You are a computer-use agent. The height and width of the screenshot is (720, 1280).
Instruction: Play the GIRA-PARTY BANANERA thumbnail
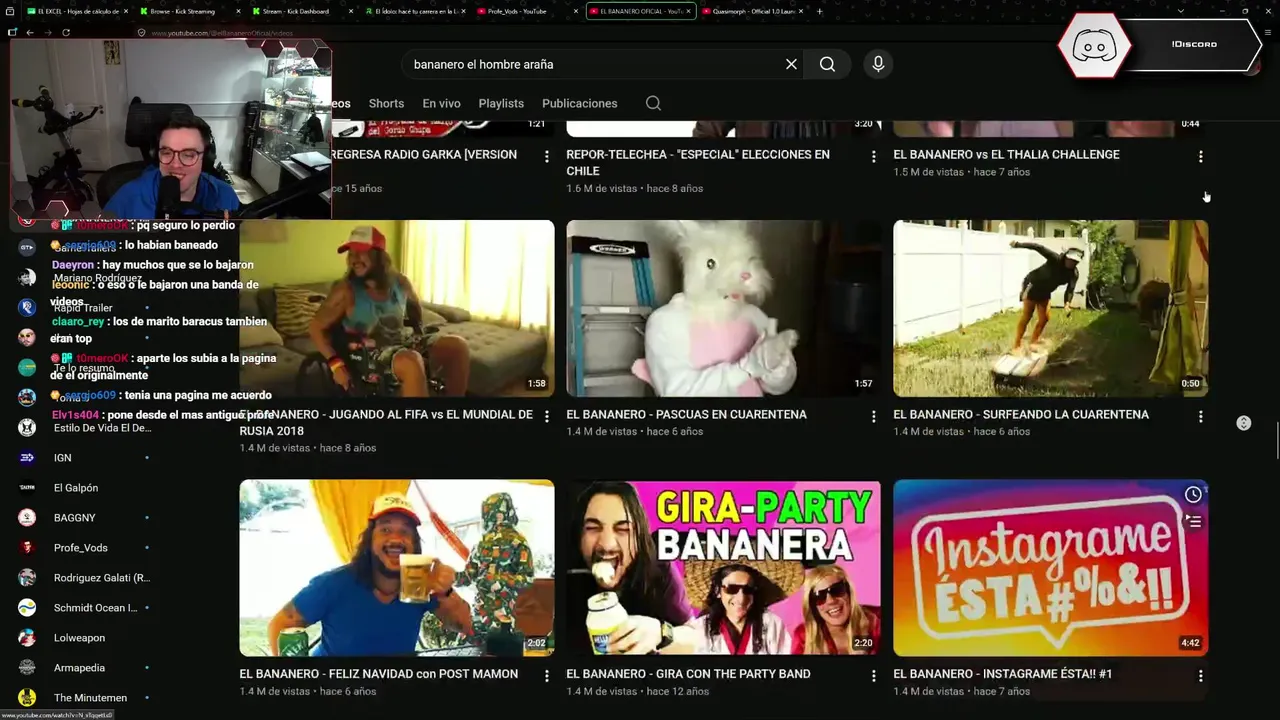(x=723, y=568)
